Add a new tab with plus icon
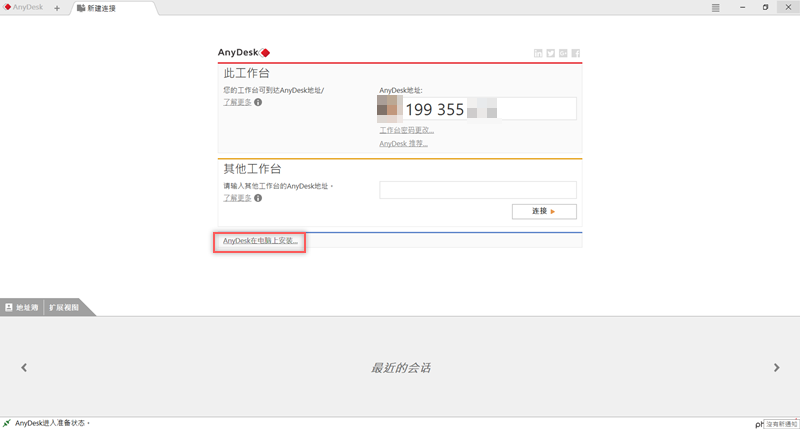The width and height of the screenshot is (800, 429). (57, 8)
